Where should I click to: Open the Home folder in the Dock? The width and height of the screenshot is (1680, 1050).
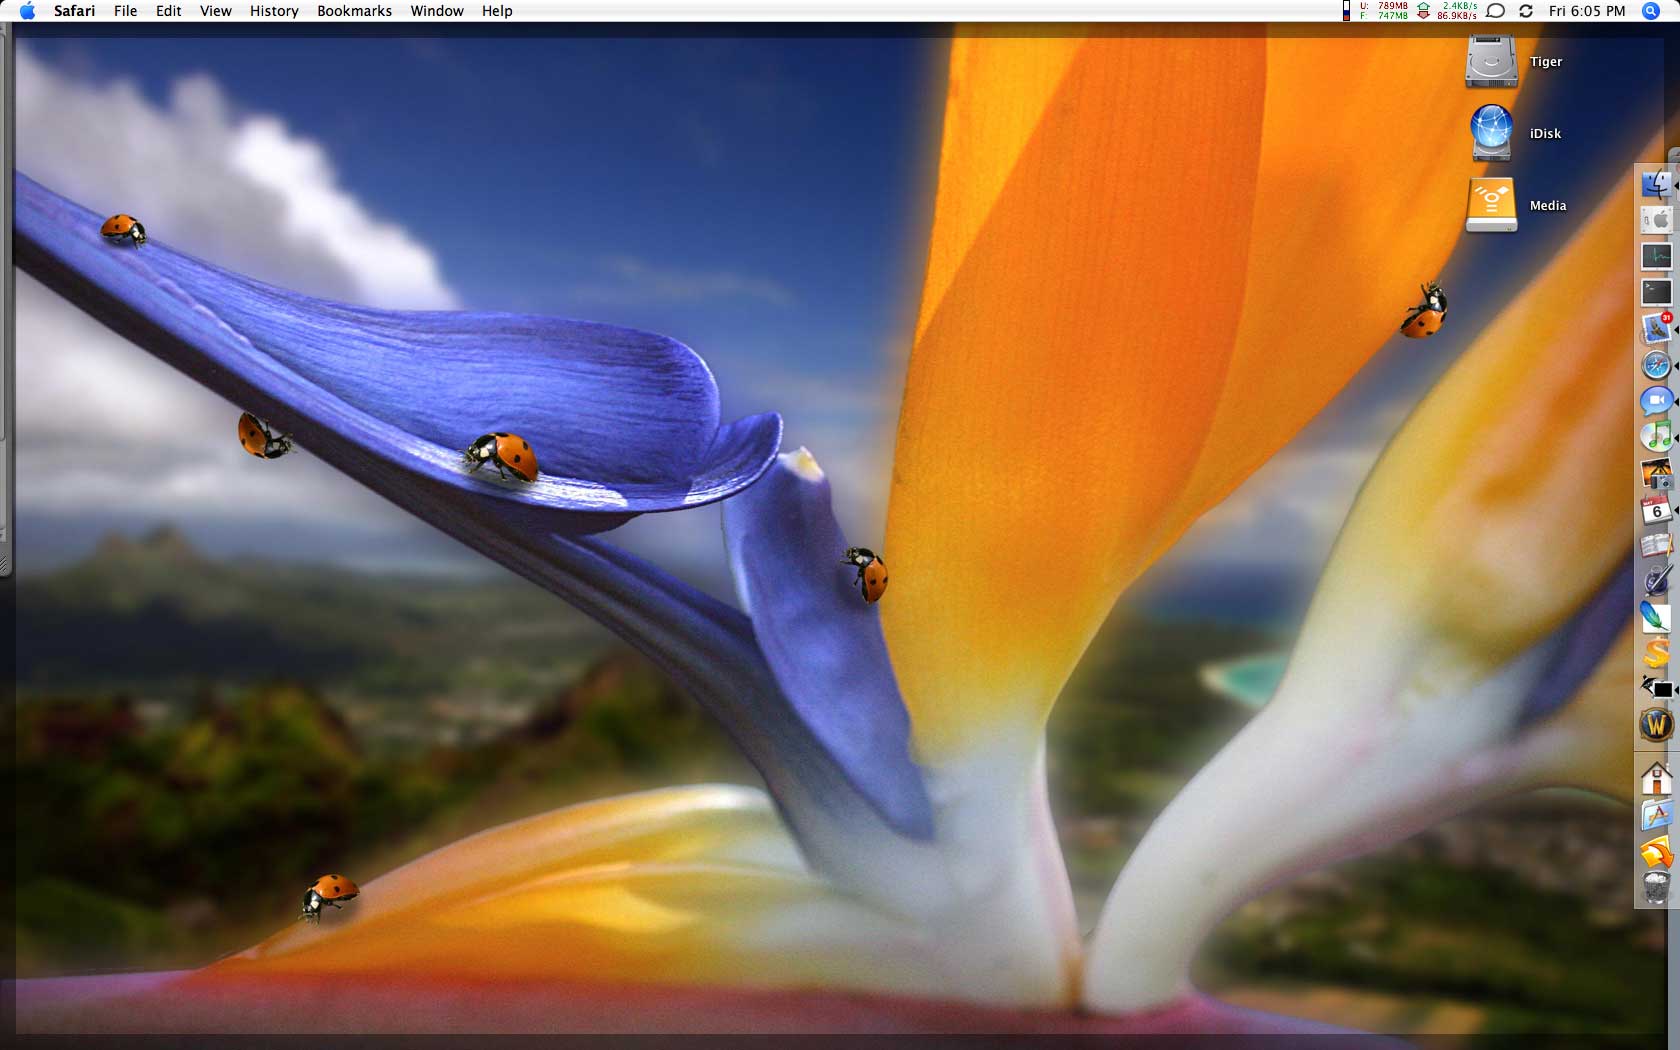pos(1657,778)
